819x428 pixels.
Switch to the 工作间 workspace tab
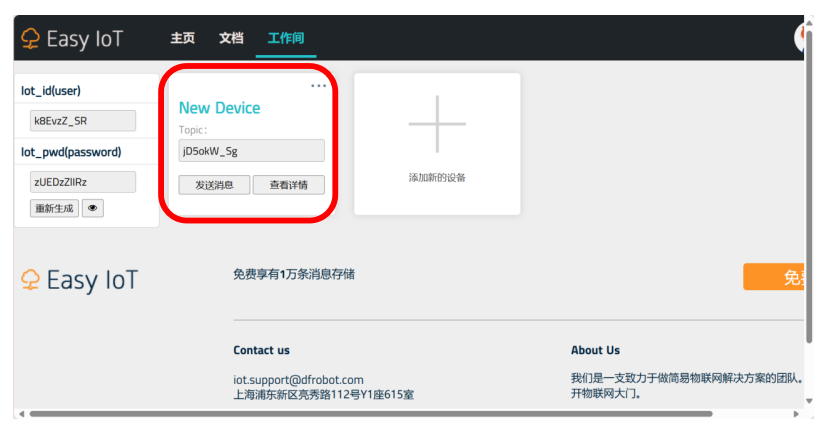286,38
